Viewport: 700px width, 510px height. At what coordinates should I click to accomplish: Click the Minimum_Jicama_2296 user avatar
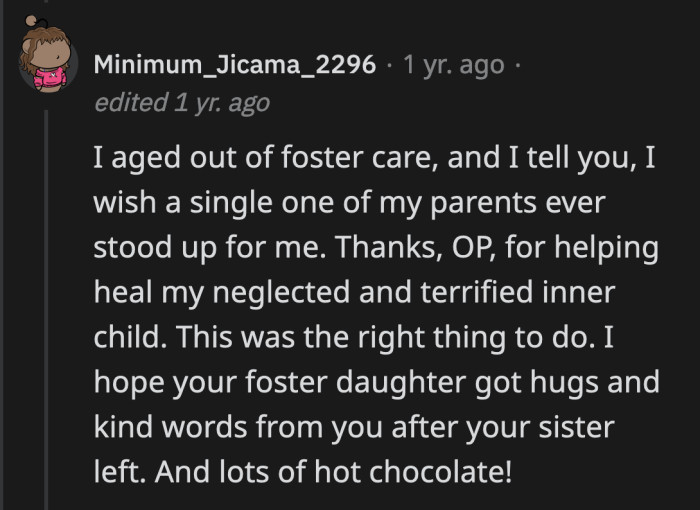(x=45, y=66)
